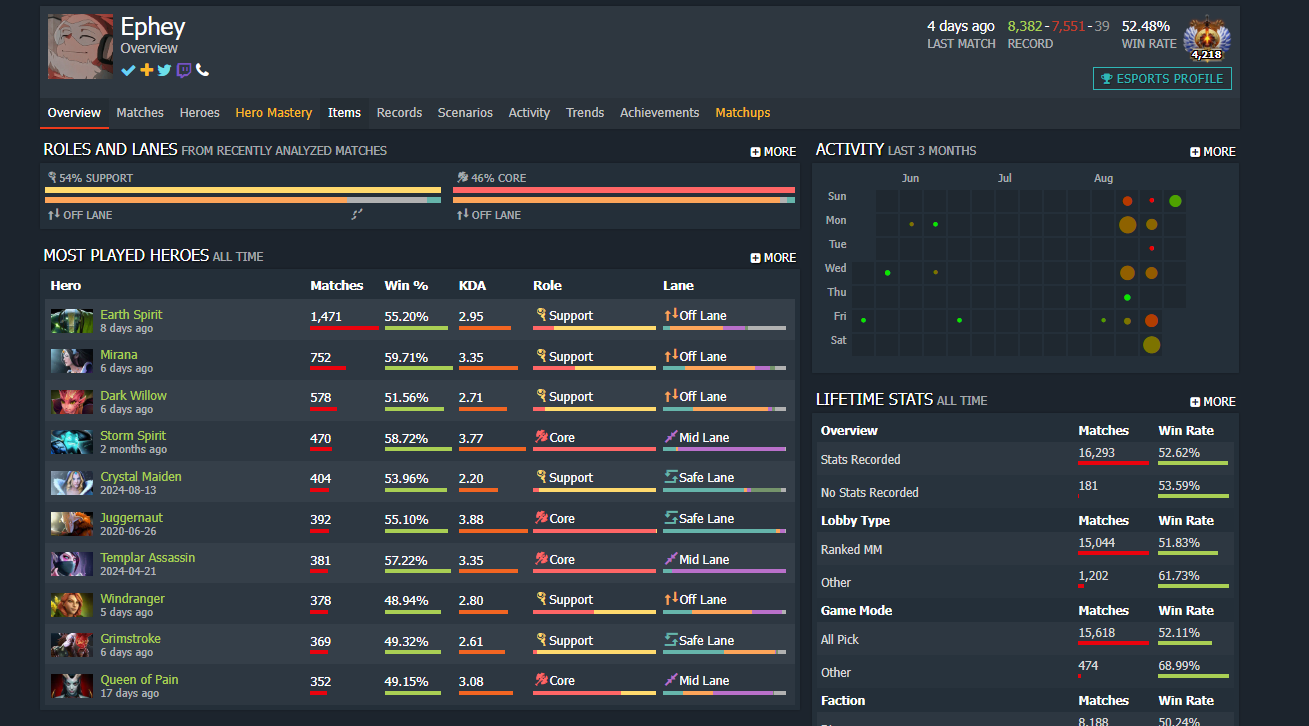Expand MORE for Lifetime Stats
This screenshot has width=1309, height=726.
pos(1213,402)
